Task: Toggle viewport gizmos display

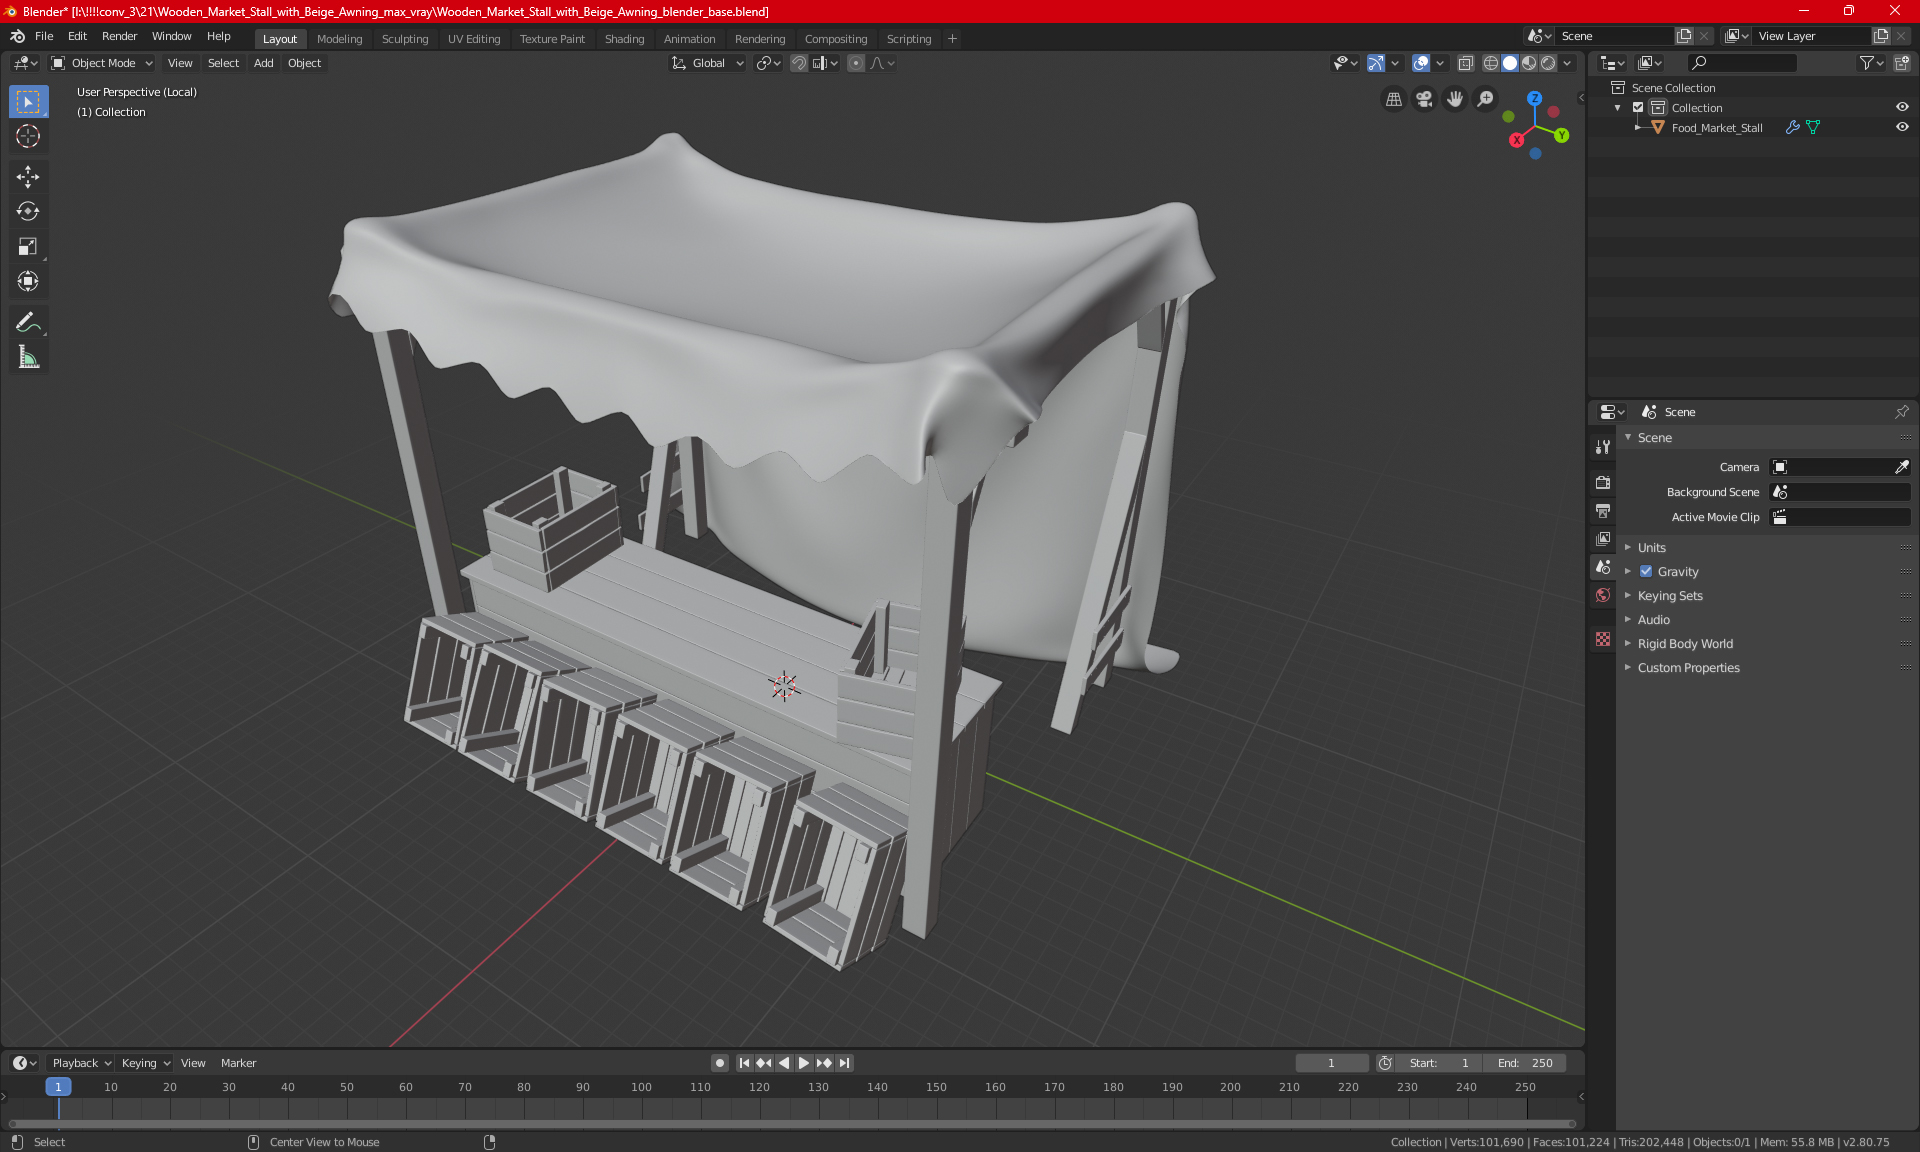Action: point(1376,63)
